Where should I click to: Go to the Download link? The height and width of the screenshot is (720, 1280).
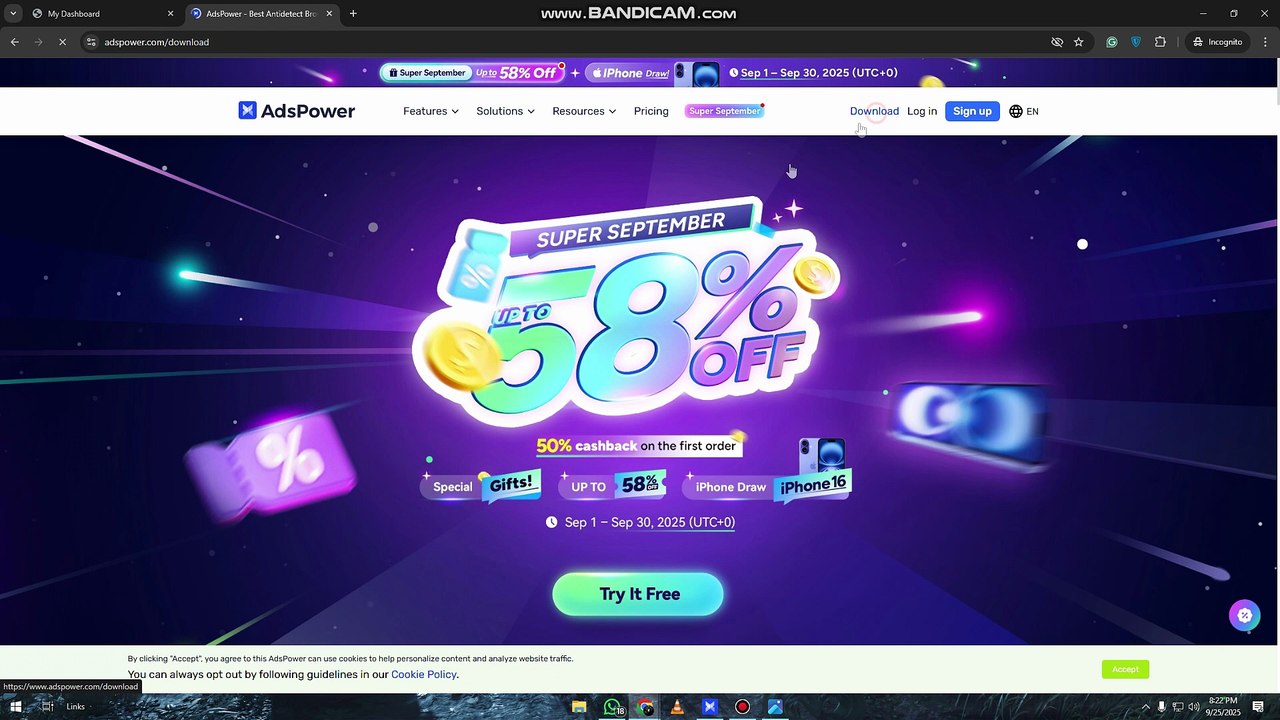[x=874, y=111]
